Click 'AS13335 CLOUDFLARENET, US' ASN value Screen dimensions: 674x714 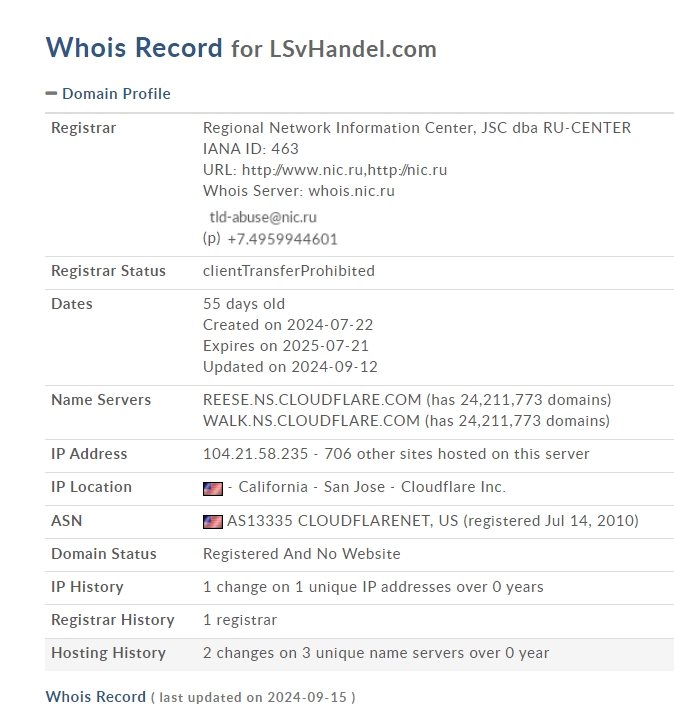point(342,520)
